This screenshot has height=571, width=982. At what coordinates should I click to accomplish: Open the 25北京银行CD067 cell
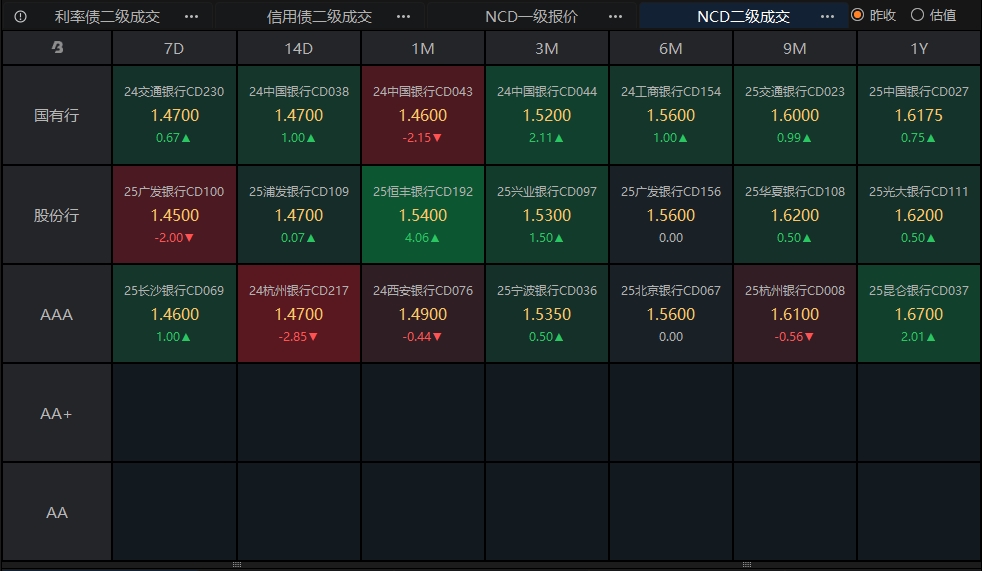671,314
